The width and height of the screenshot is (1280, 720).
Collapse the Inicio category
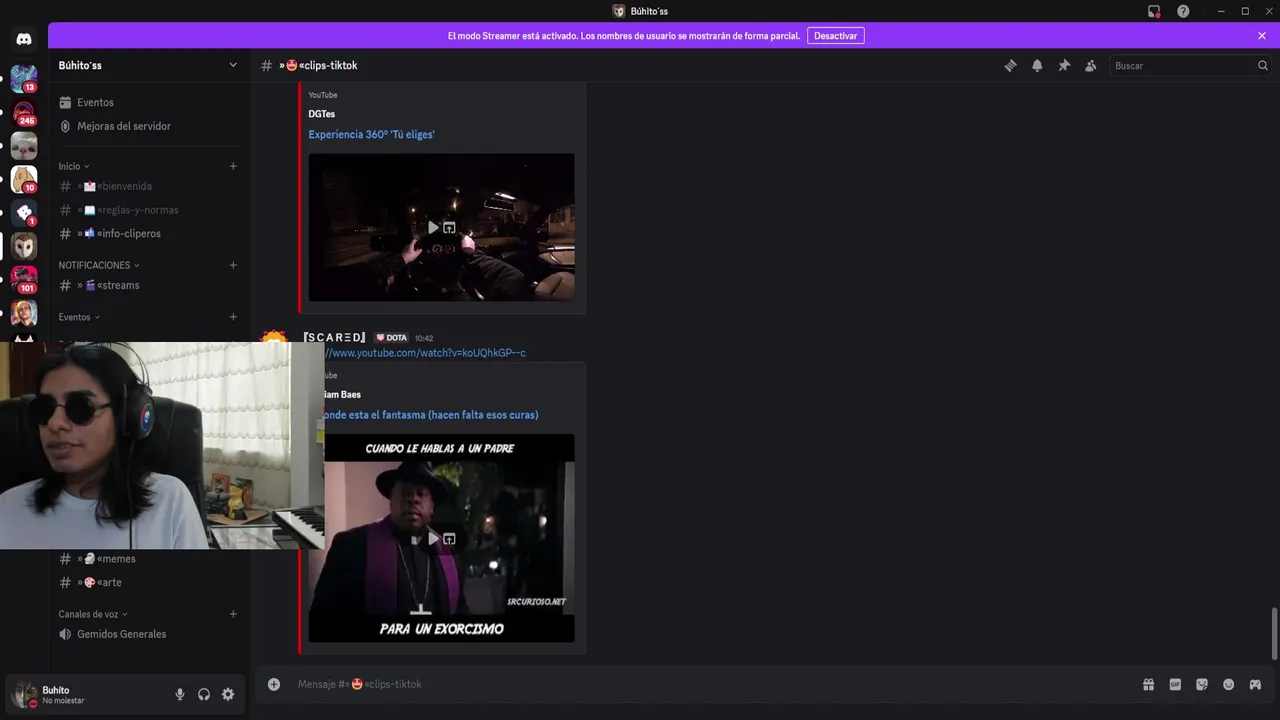(x=74, y=166)
